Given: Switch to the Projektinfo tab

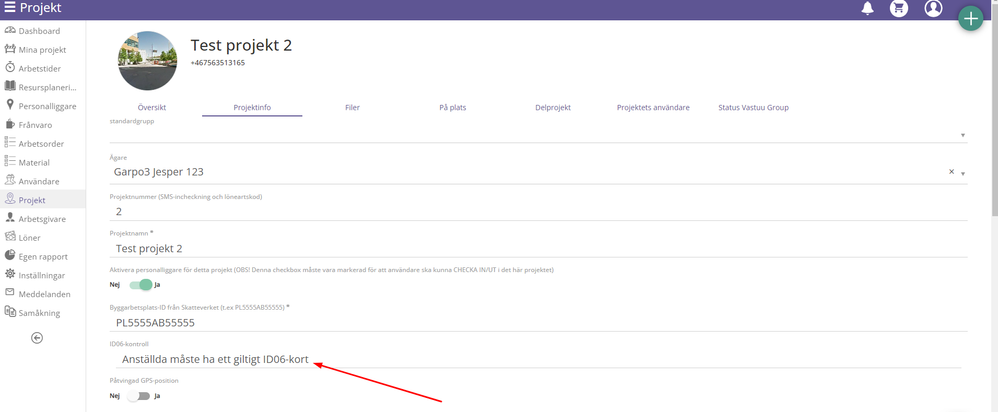Looking at the screenshot, I should [252, 108].
